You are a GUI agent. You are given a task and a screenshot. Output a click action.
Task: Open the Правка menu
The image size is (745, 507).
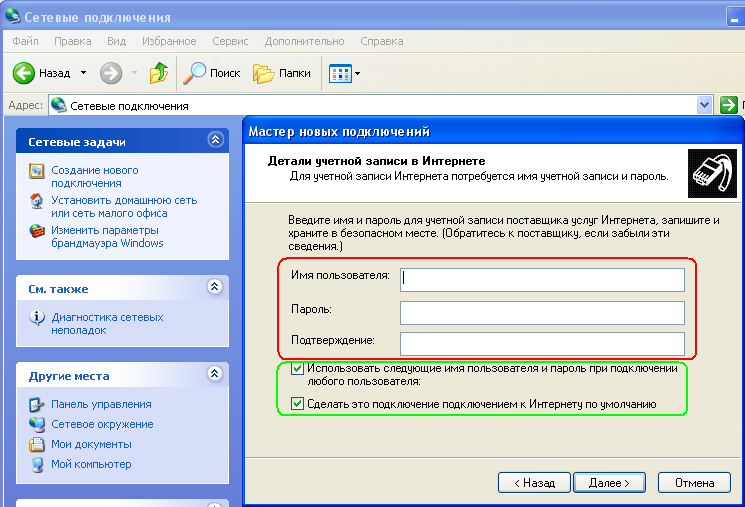pyautogui.click(x=73, y=41)
